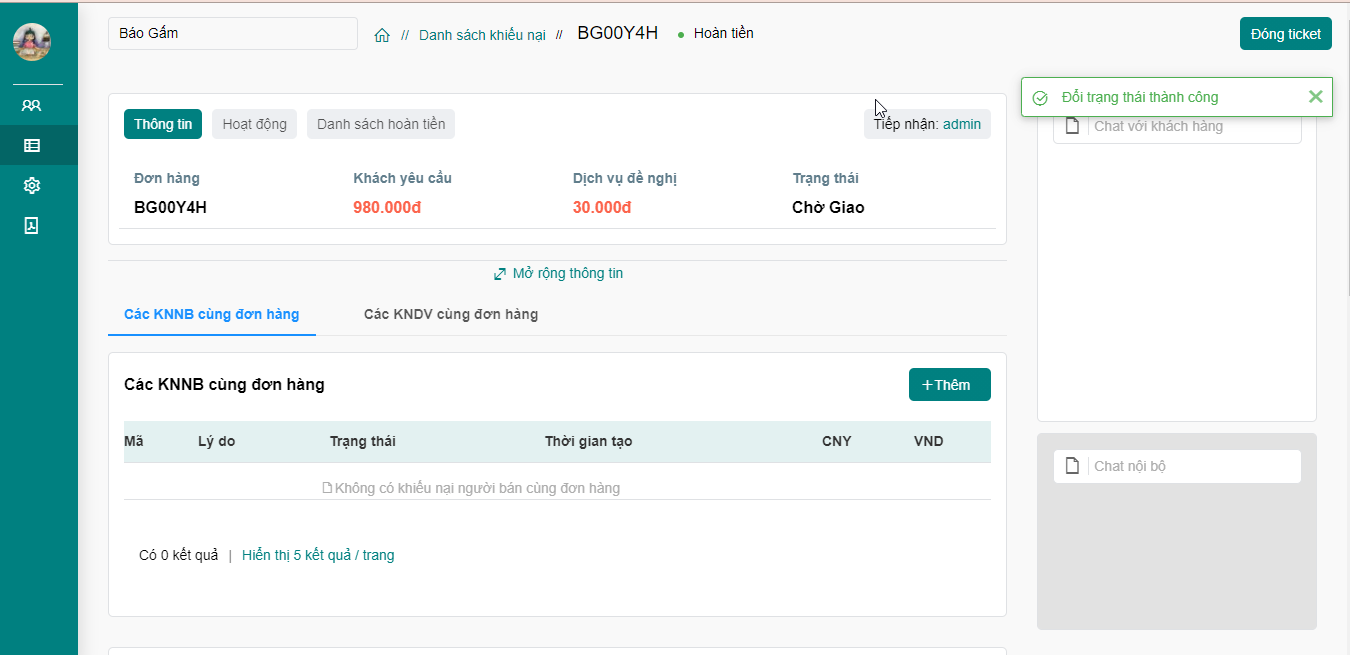Click the admin assignee link
The image size is (1350, 655).
point(962,124)
